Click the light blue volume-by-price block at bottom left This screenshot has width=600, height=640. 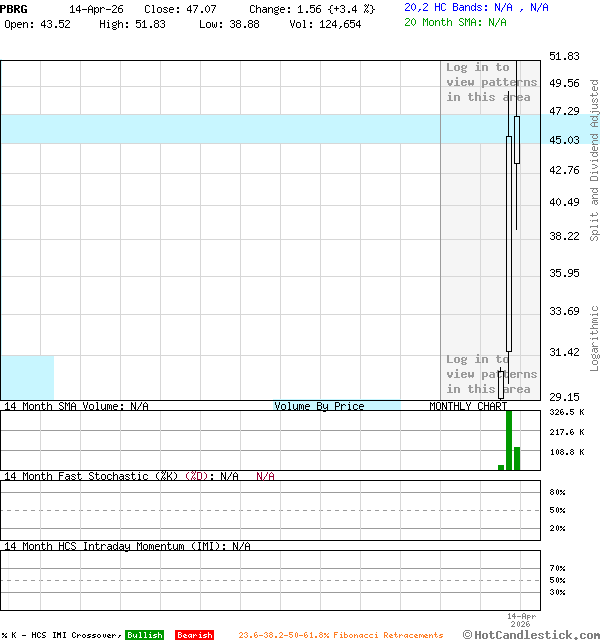click(x=27, y=377)
